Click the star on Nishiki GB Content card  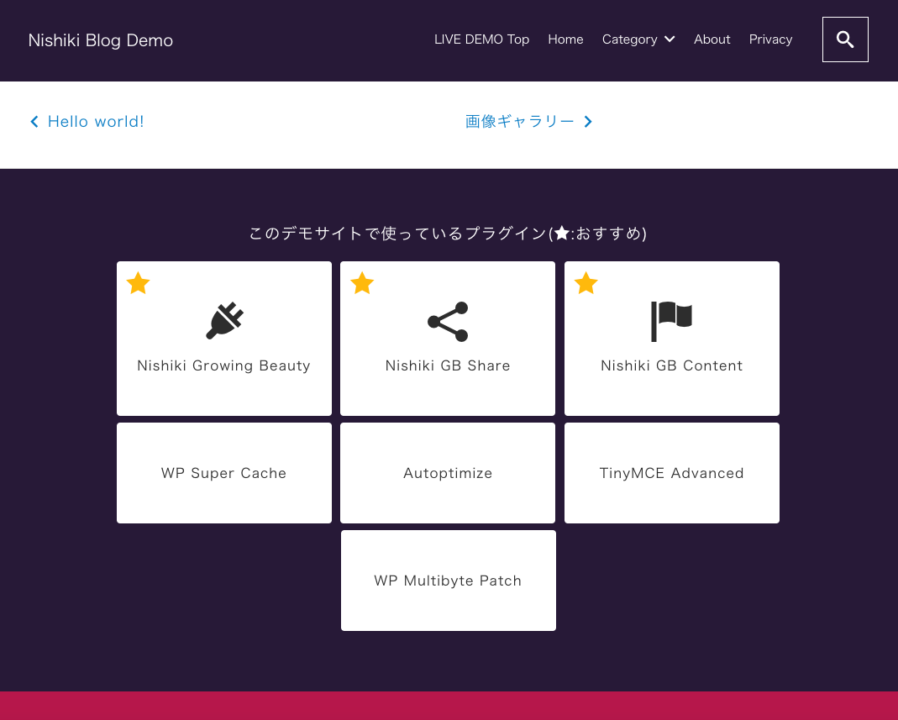pos(586,283)
